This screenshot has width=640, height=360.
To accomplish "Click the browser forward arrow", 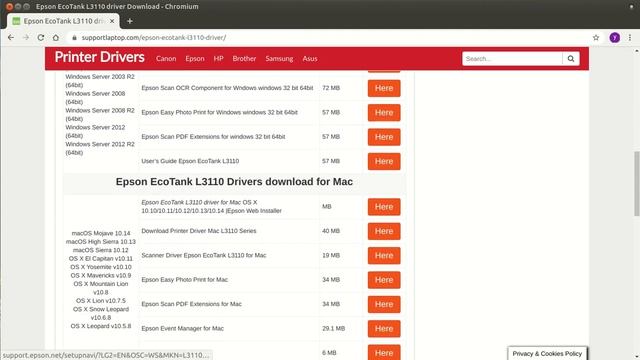I will [26, 38].
